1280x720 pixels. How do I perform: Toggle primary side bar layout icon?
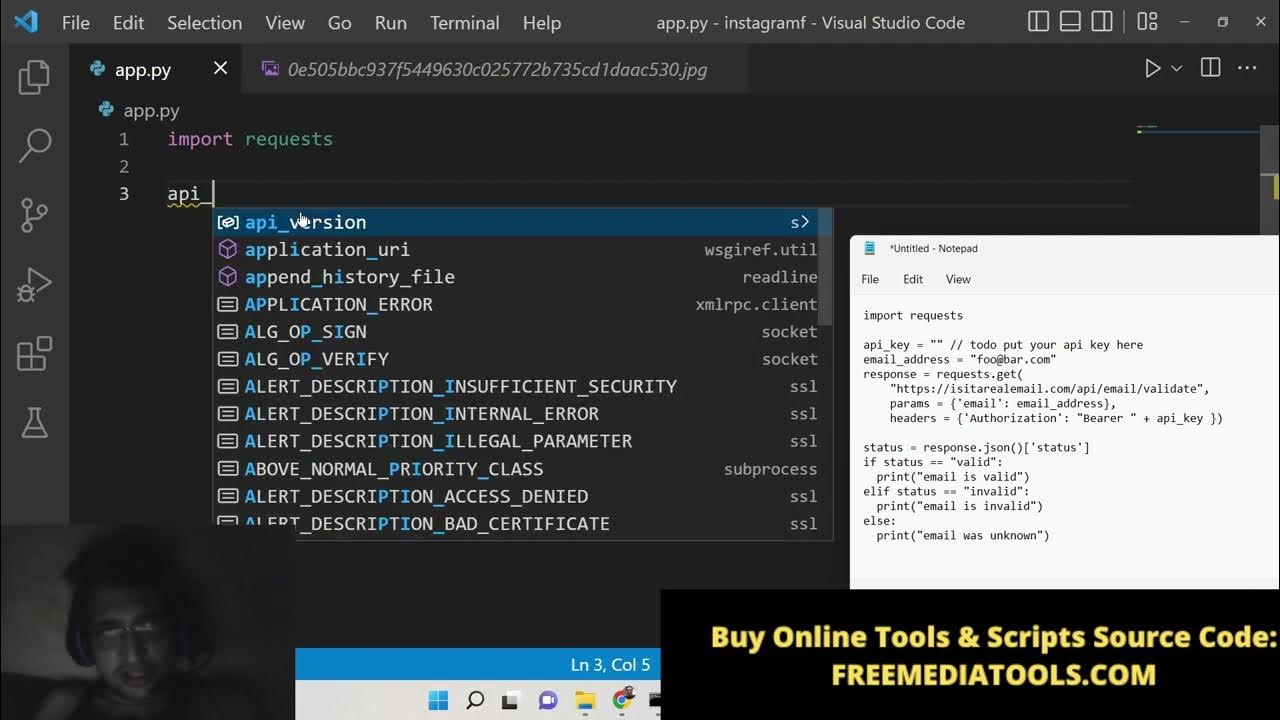[x=1039, y=22]
